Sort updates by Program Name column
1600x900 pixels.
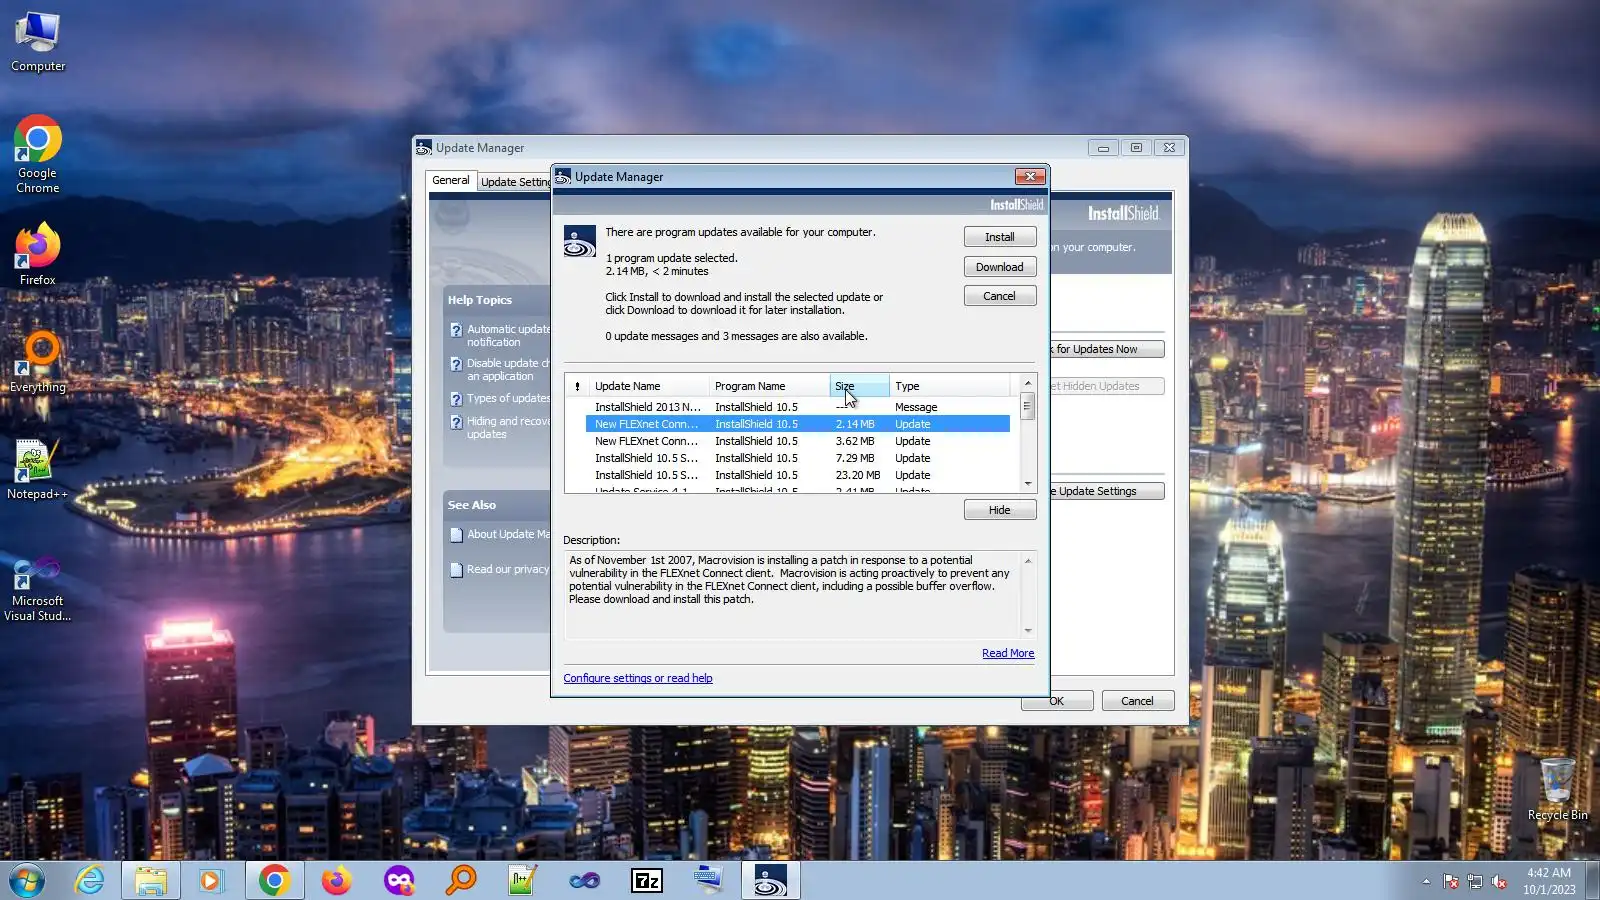click(x=769, y=386)
